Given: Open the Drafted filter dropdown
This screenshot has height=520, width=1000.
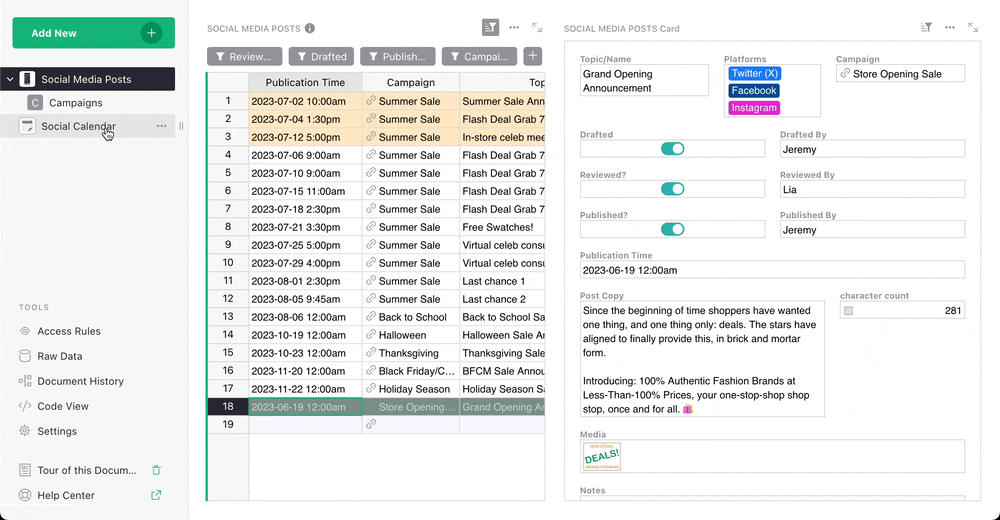Looking at the screenshot, I should click(321, 57).
